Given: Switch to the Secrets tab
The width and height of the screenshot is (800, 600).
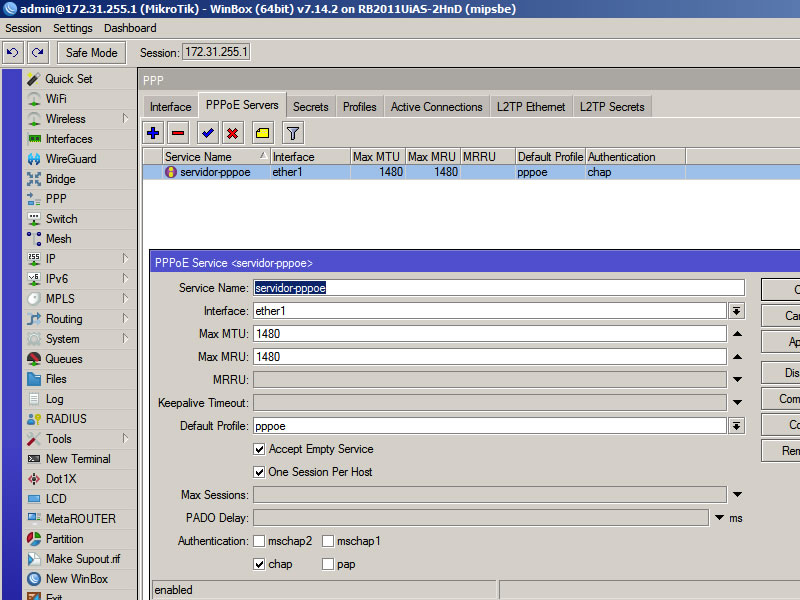Looking at the screenshot, I should coord(310,105).
